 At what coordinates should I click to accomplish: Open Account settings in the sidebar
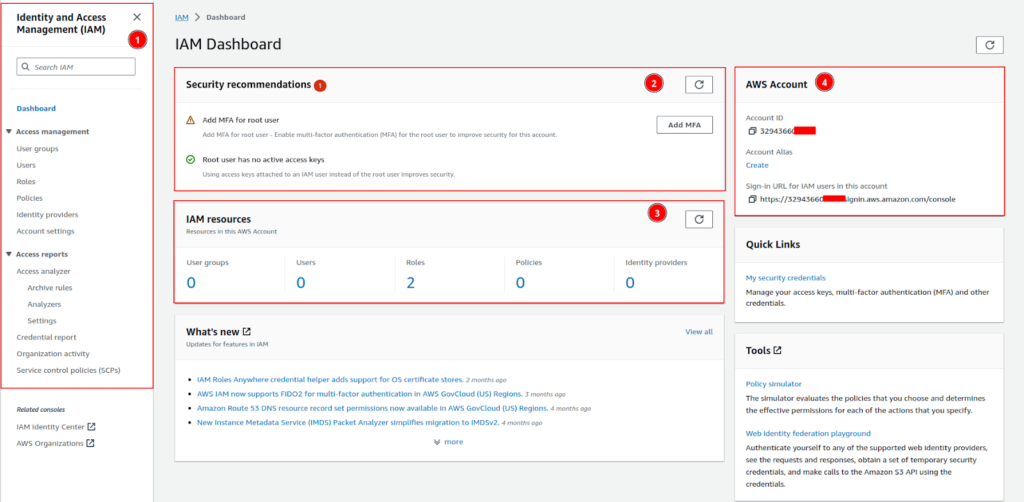point(45,231)
